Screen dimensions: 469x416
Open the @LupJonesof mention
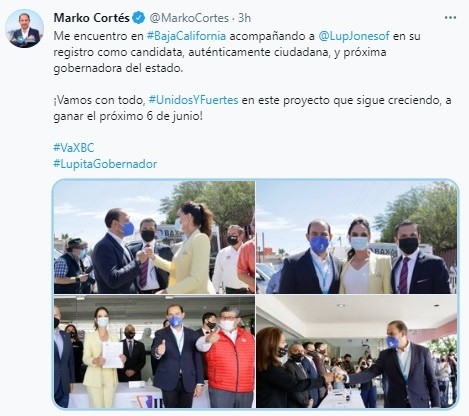(x=354, y=36)
